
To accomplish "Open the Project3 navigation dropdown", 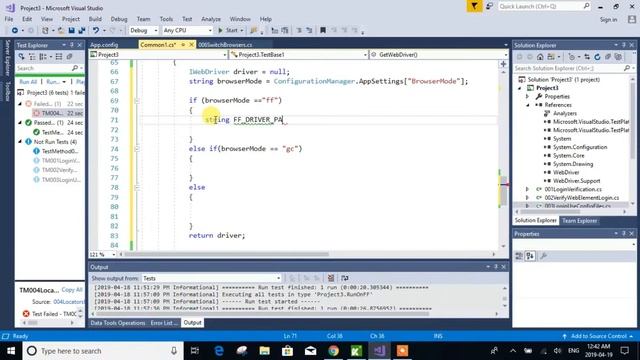I will point(158,54).
